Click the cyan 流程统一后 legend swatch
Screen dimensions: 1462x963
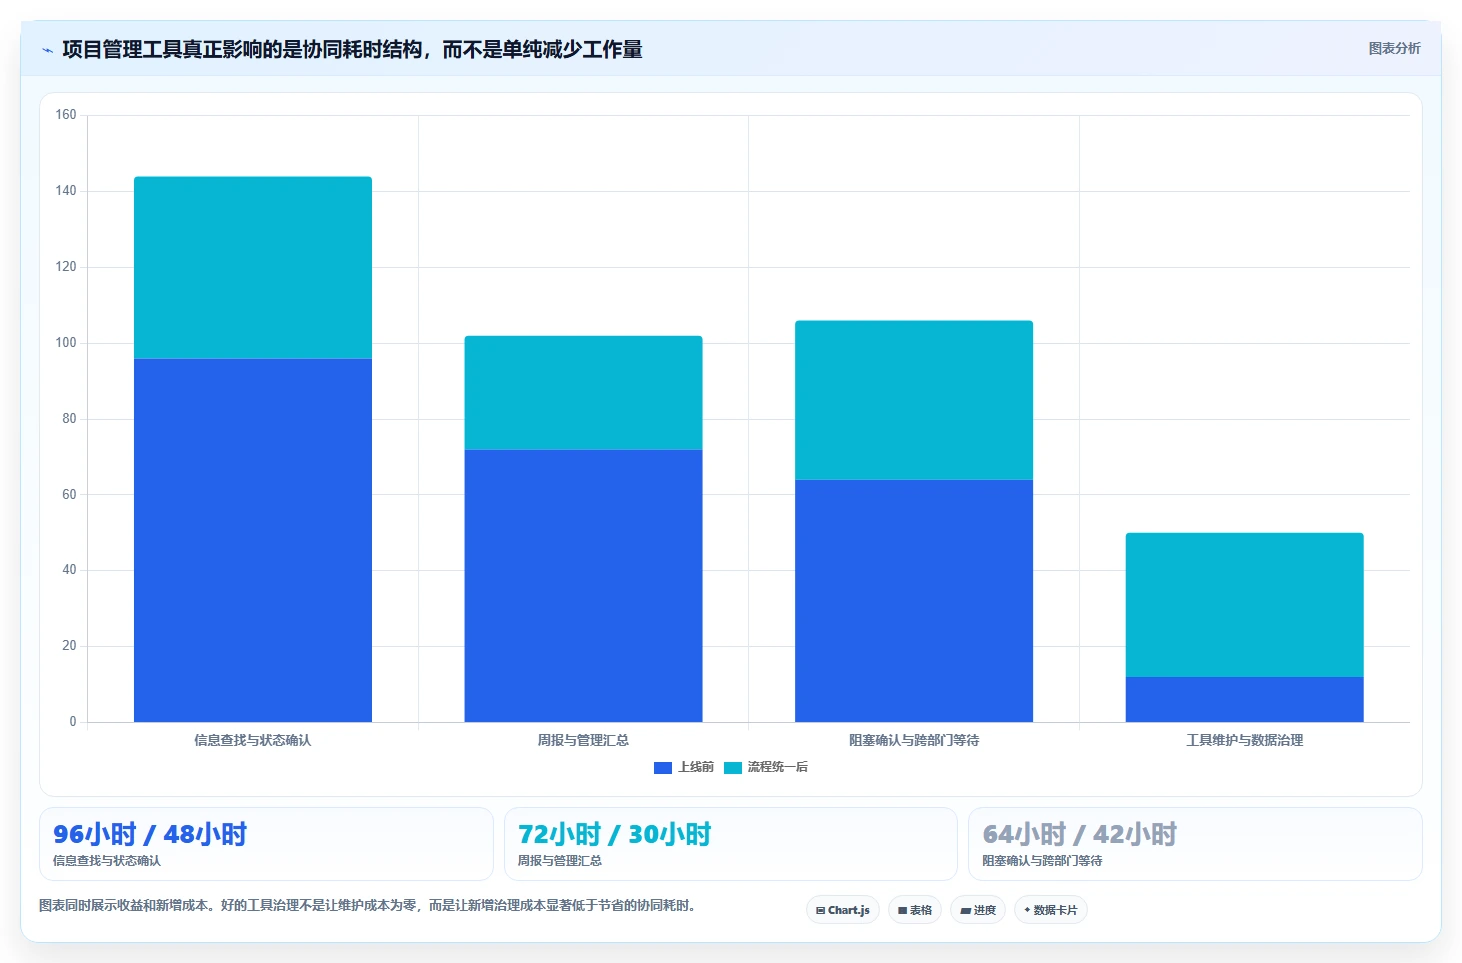(x=733, y=768)
